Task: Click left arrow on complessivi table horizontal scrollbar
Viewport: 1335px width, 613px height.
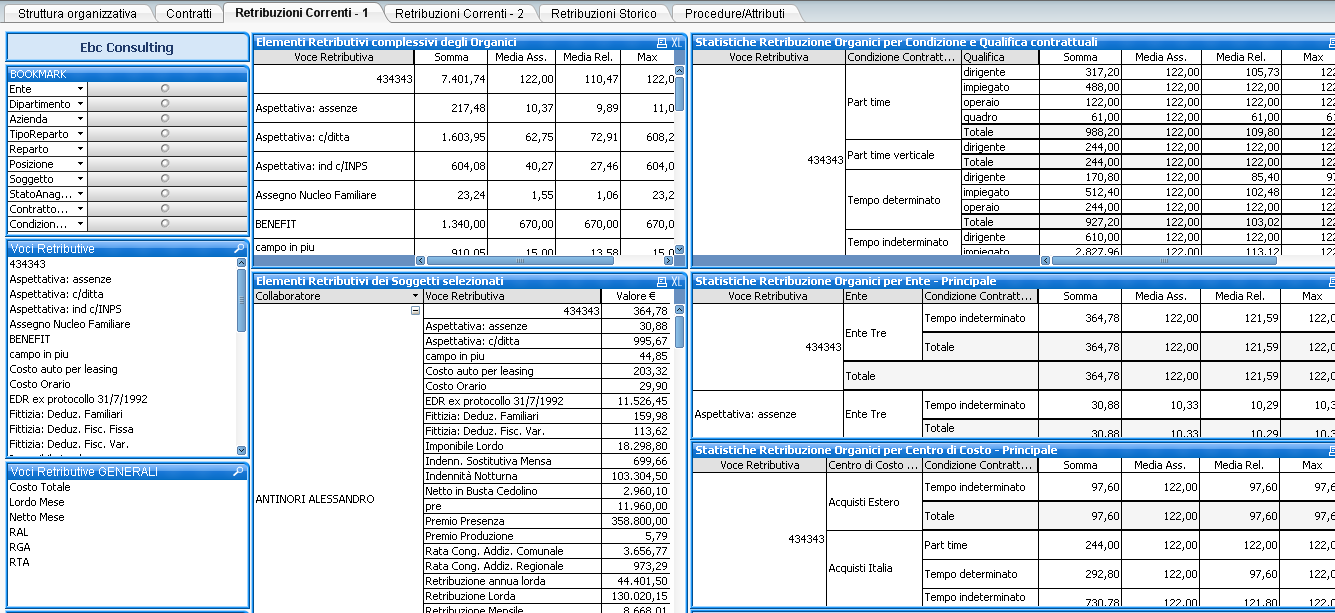Action: click(x=421, y=260)
